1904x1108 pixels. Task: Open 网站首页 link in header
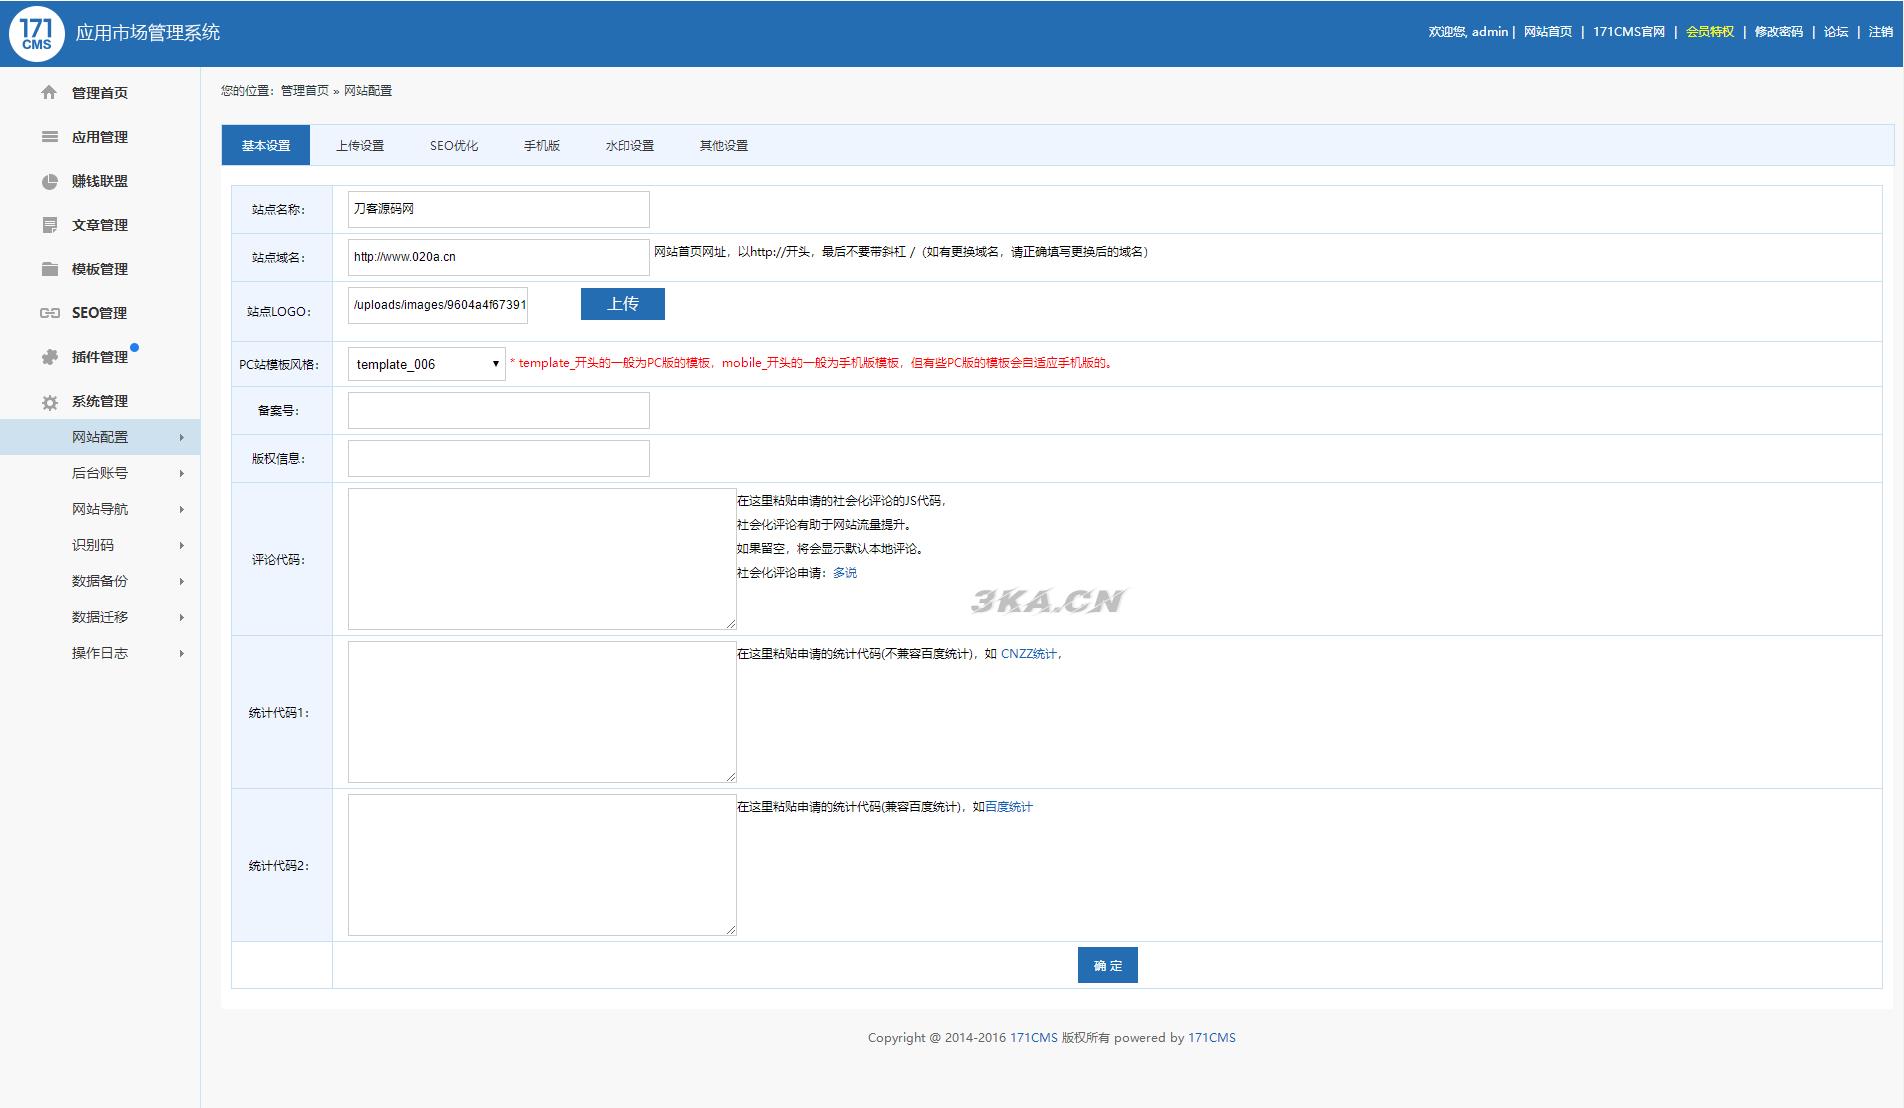1548,32
